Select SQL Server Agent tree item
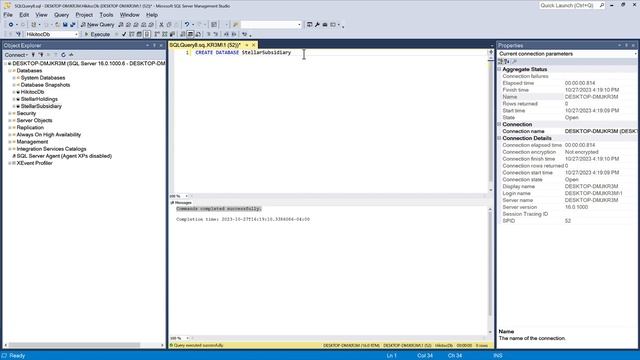Screen dimensions: 640x360 64,156
